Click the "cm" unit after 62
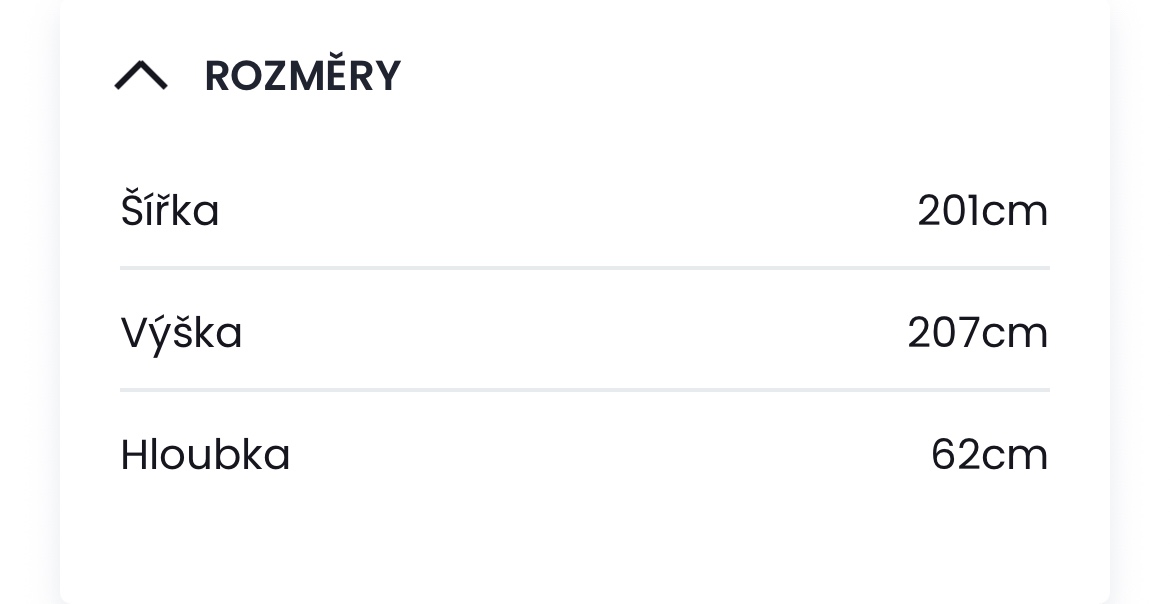This screenshot has width=1170, height=604. [x=1015, y=455]
